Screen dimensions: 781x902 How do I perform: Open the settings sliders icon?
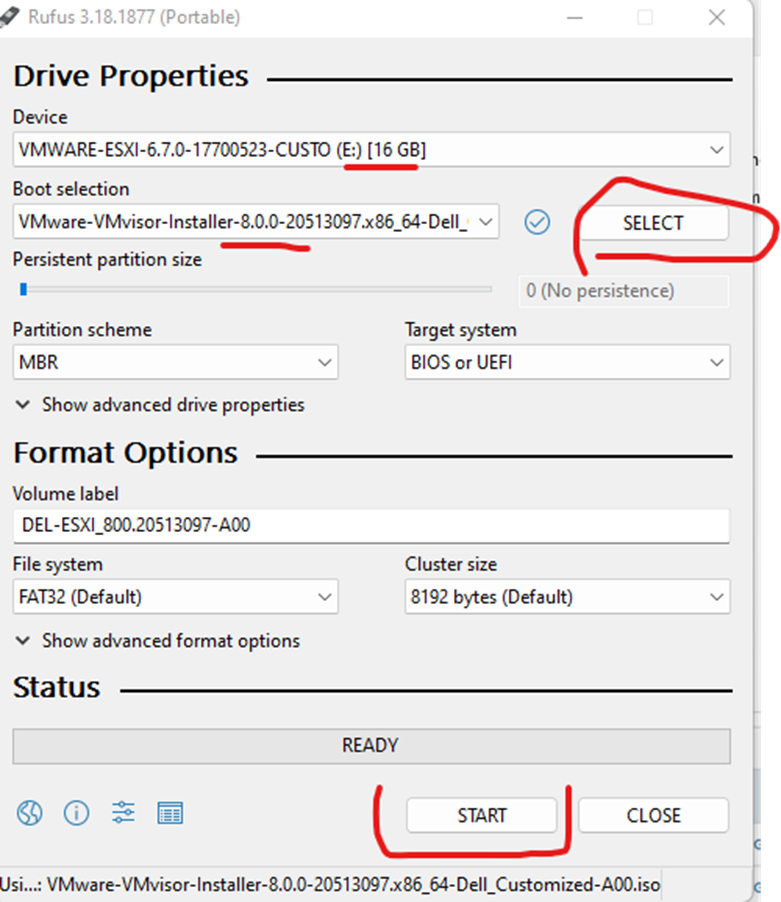123,813
